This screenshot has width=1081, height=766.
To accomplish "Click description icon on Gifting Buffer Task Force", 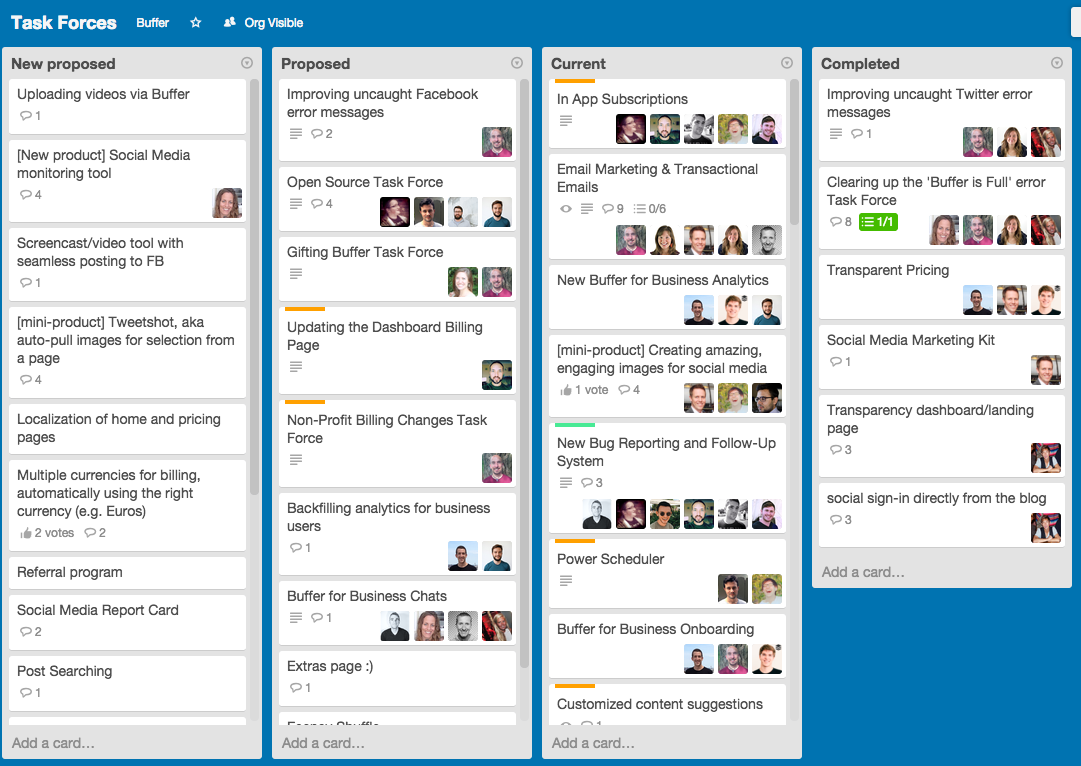I will point(296,273).
